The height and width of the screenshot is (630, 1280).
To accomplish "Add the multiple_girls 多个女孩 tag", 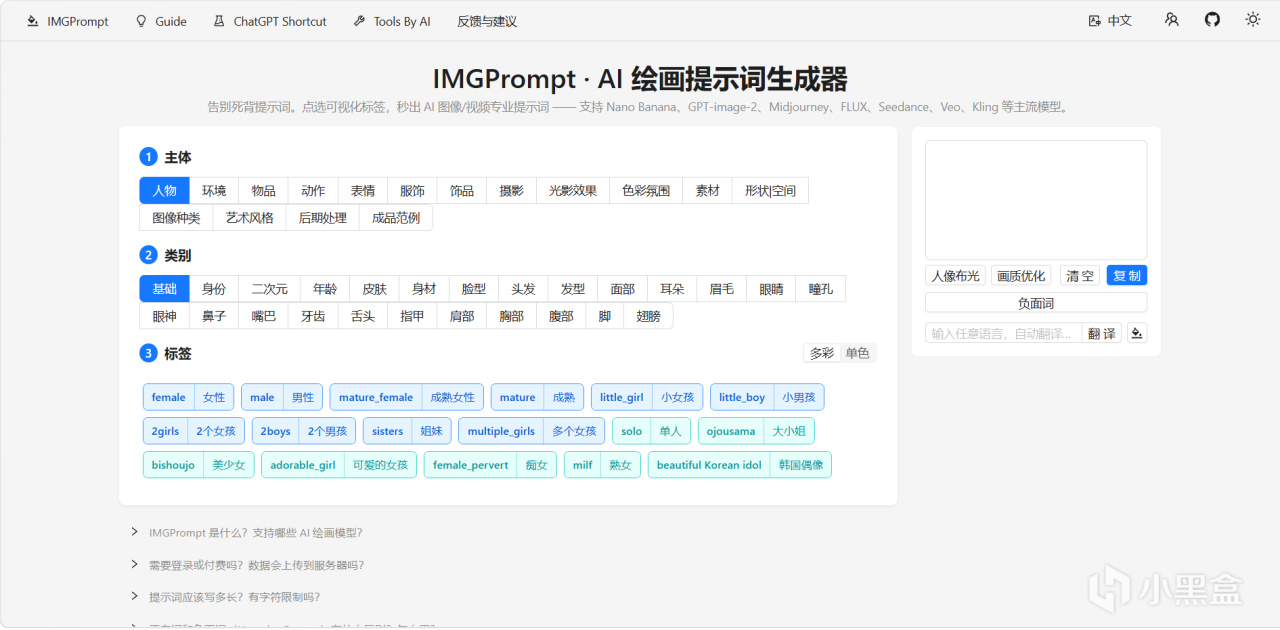I will tap(531, 431).
